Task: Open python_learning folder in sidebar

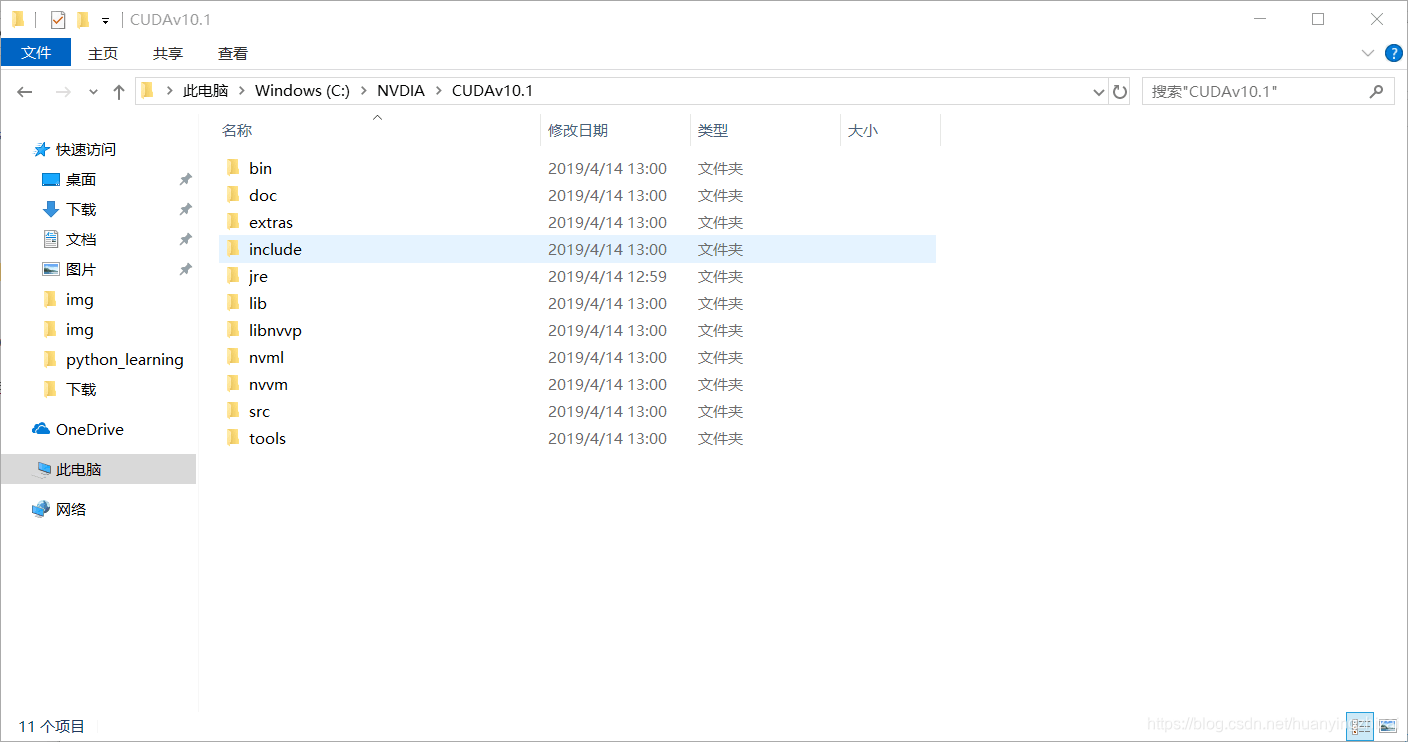Action: pos(124,359)
